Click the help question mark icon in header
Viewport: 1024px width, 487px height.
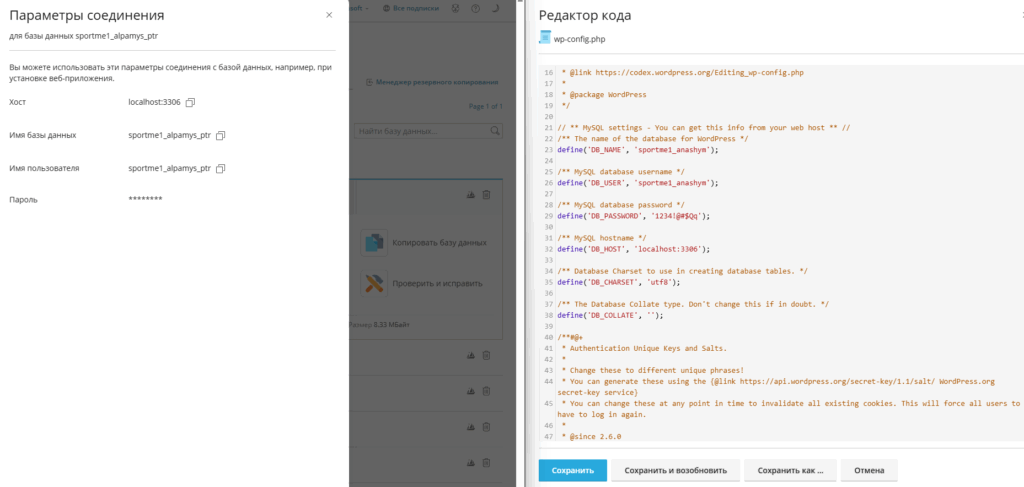[x=477, y=7]
